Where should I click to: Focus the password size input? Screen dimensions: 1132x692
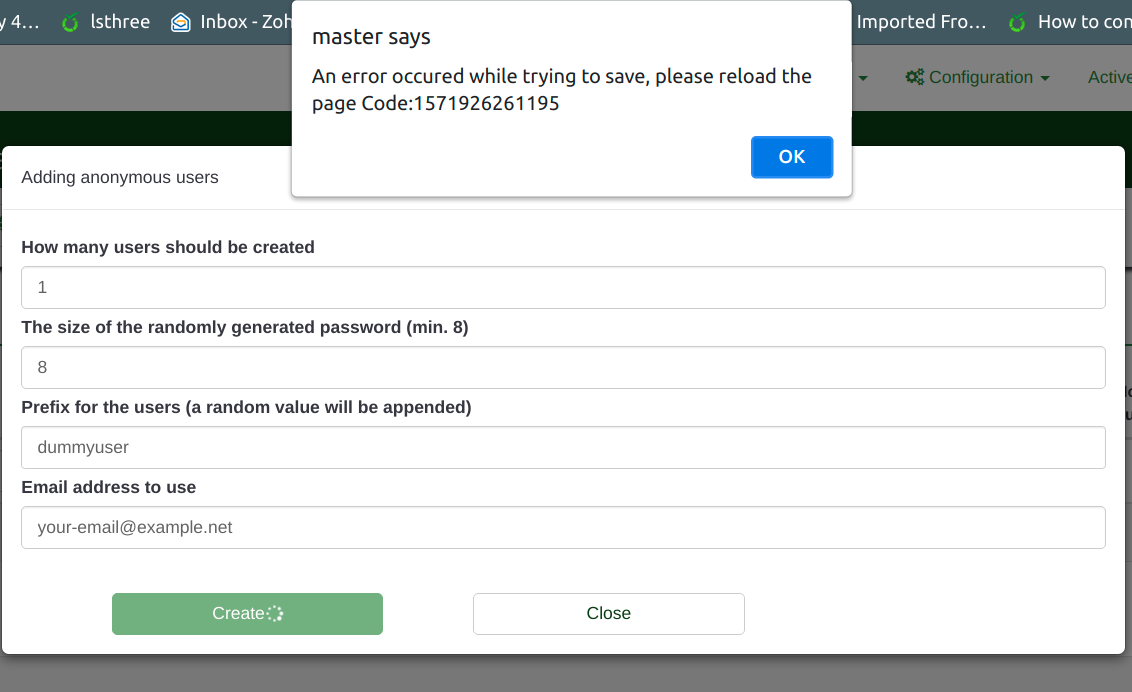click(563, 367)
